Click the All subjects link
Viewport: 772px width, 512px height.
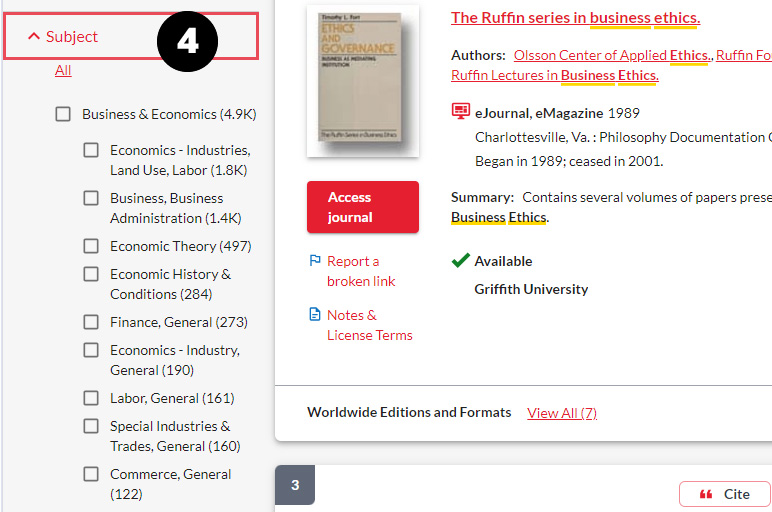tap(63, 70)
